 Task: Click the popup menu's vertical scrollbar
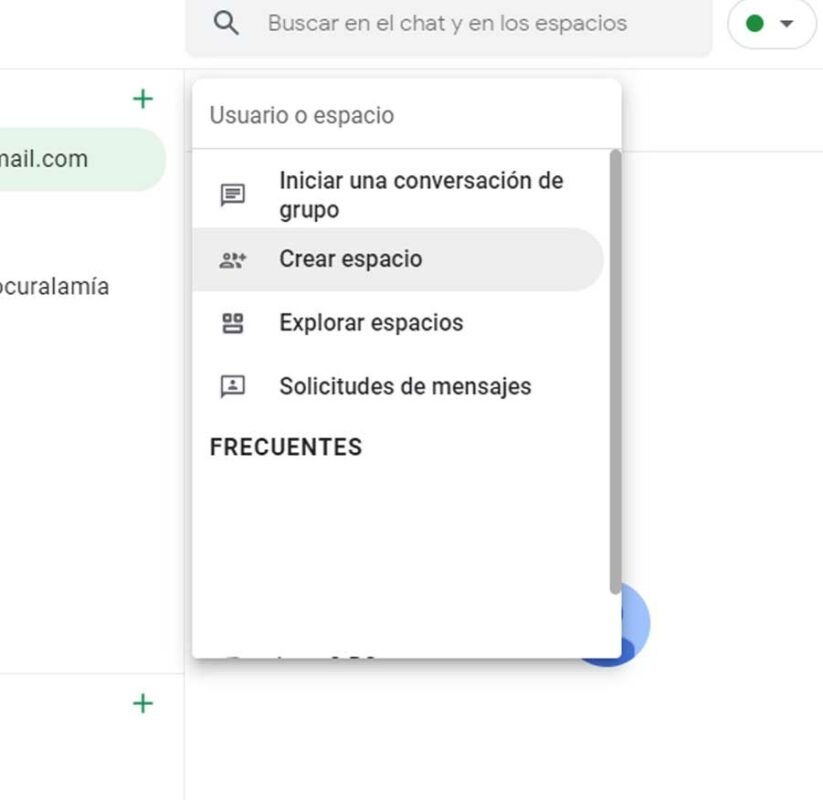(x=615, y=370)
